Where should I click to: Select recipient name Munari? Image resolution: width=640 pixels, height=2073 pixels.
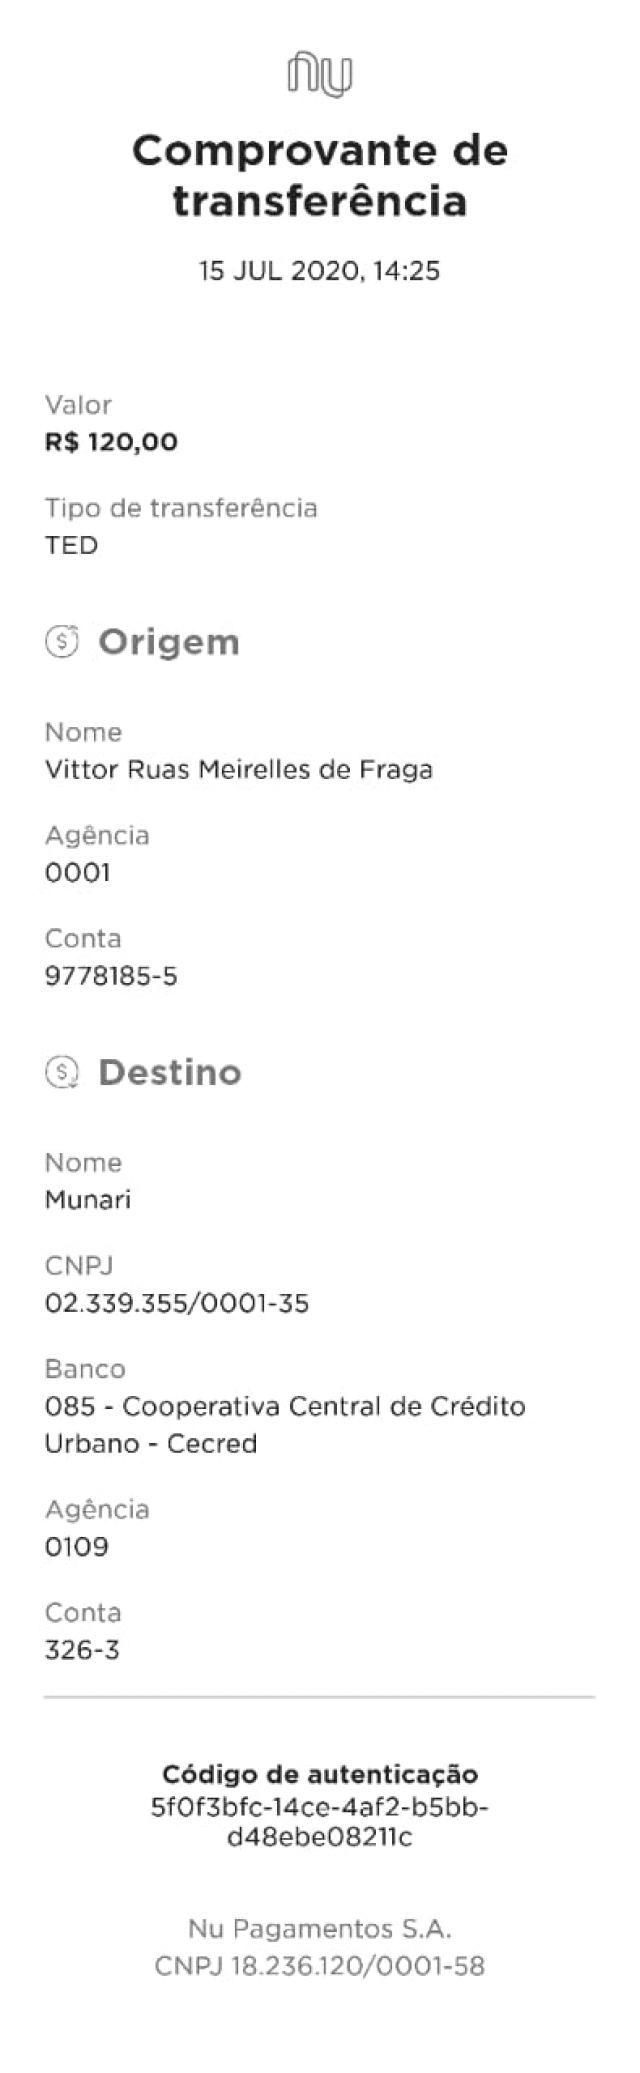88,1200
